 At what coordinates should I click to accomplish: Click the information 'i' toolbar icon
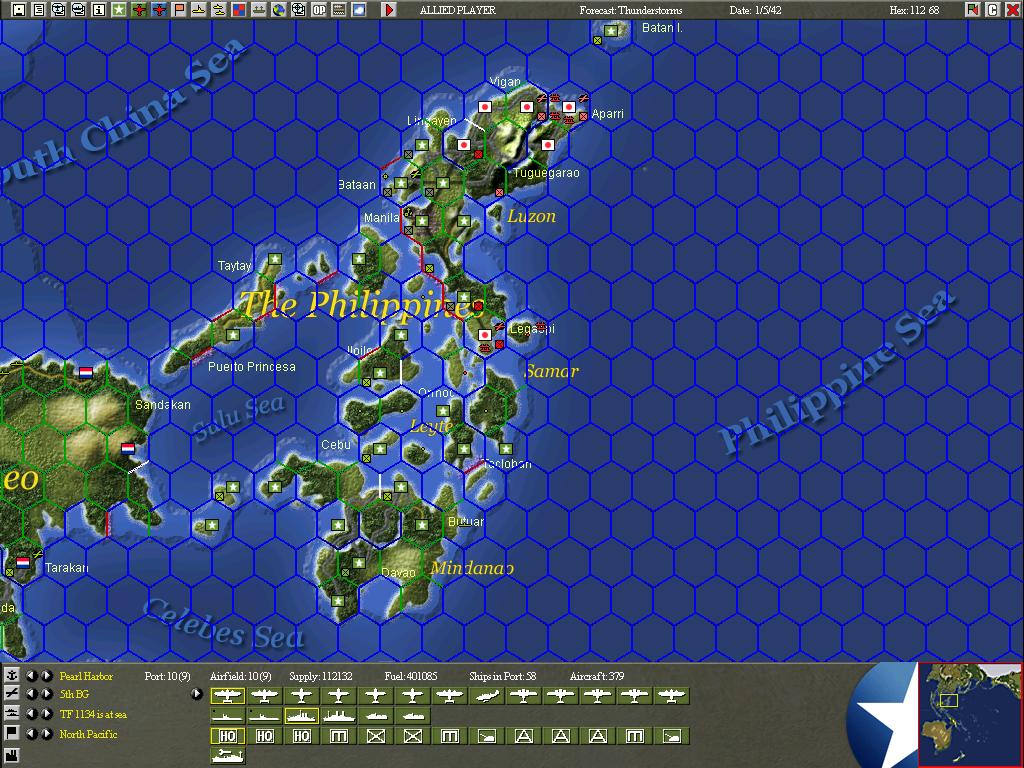99,9
